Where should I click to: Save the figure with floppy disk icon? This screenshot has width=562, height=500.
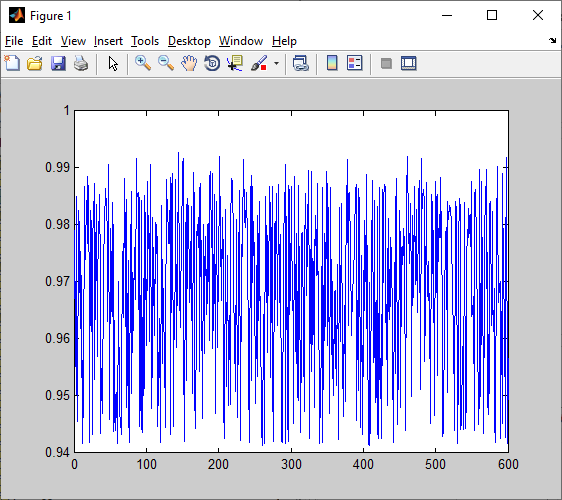click(58, 63)
